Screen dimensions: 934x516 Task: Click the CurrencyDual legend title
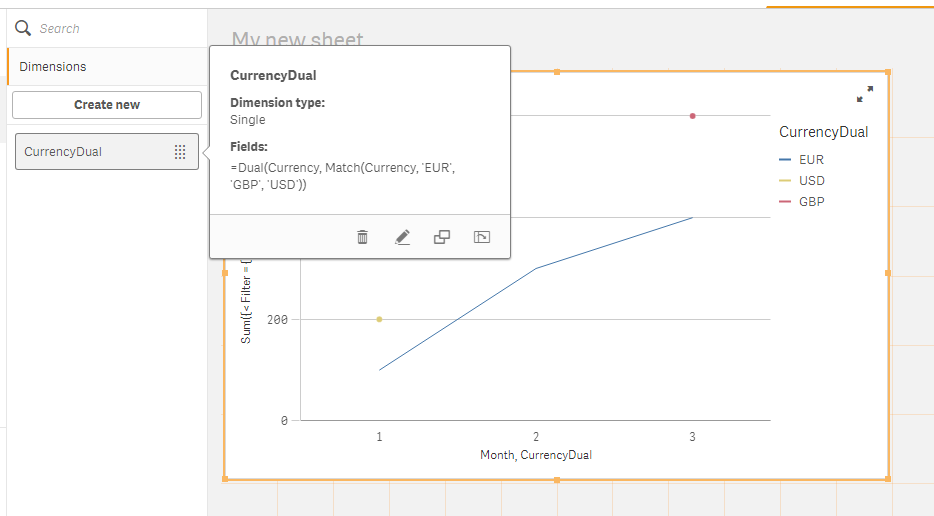click(823, 132)
